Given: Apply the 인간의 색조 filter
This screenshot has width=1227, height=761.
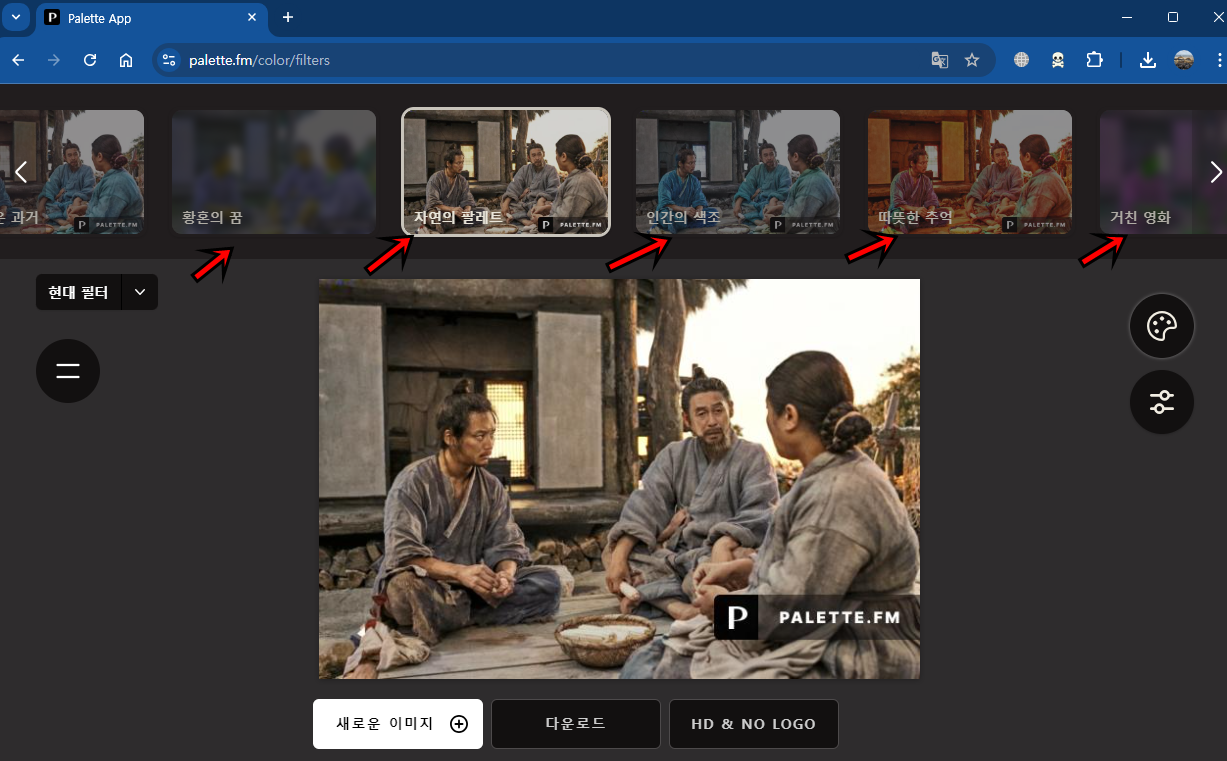Looking at the screenshot, I should [738, 172].
